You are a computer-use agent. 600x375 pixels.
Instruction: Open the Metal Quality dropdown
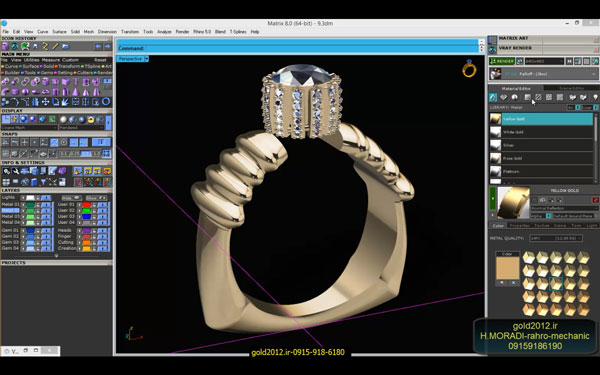point(556,238)
